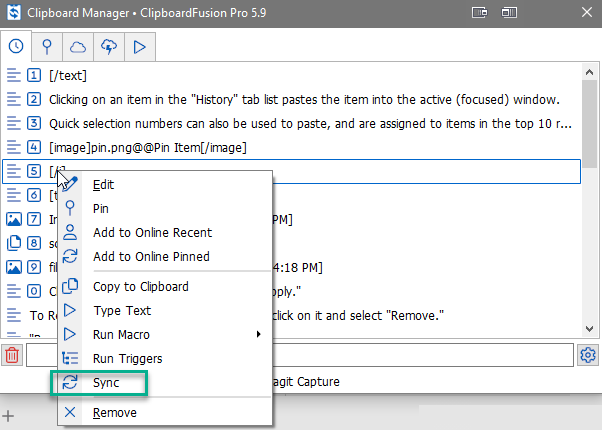This screenshot has width=602, height=430.
Task: Click quick selection number 2 badge
Action: tap(34, 99)
